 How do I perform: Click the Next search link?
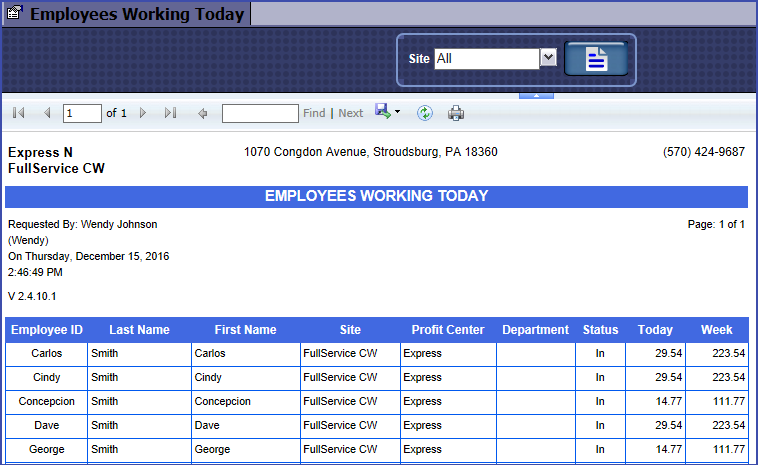click(351, 114)
